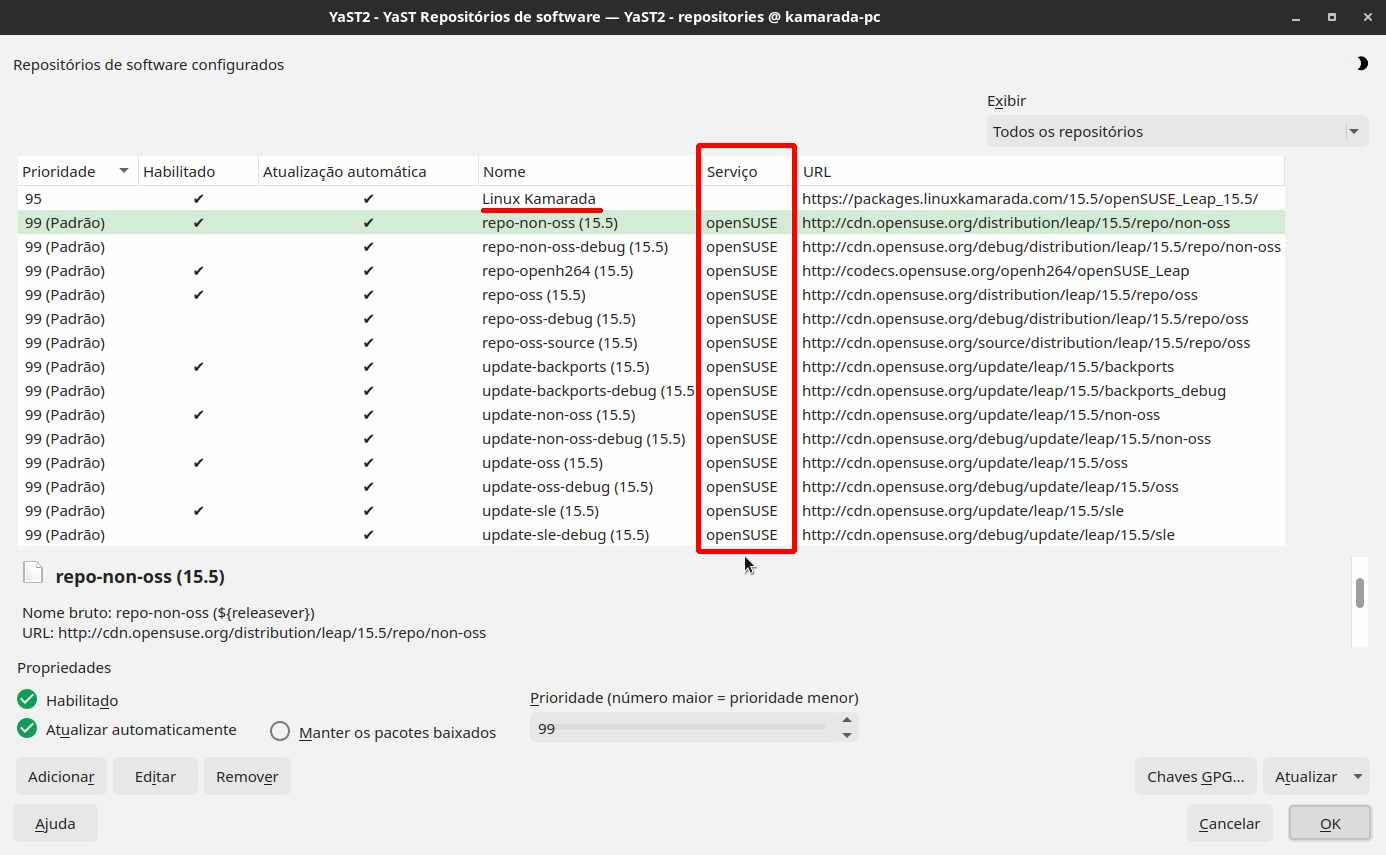1386x855 pixels.
Task: Select the Linux Kamarada repository name
Action: coord(539,199)
